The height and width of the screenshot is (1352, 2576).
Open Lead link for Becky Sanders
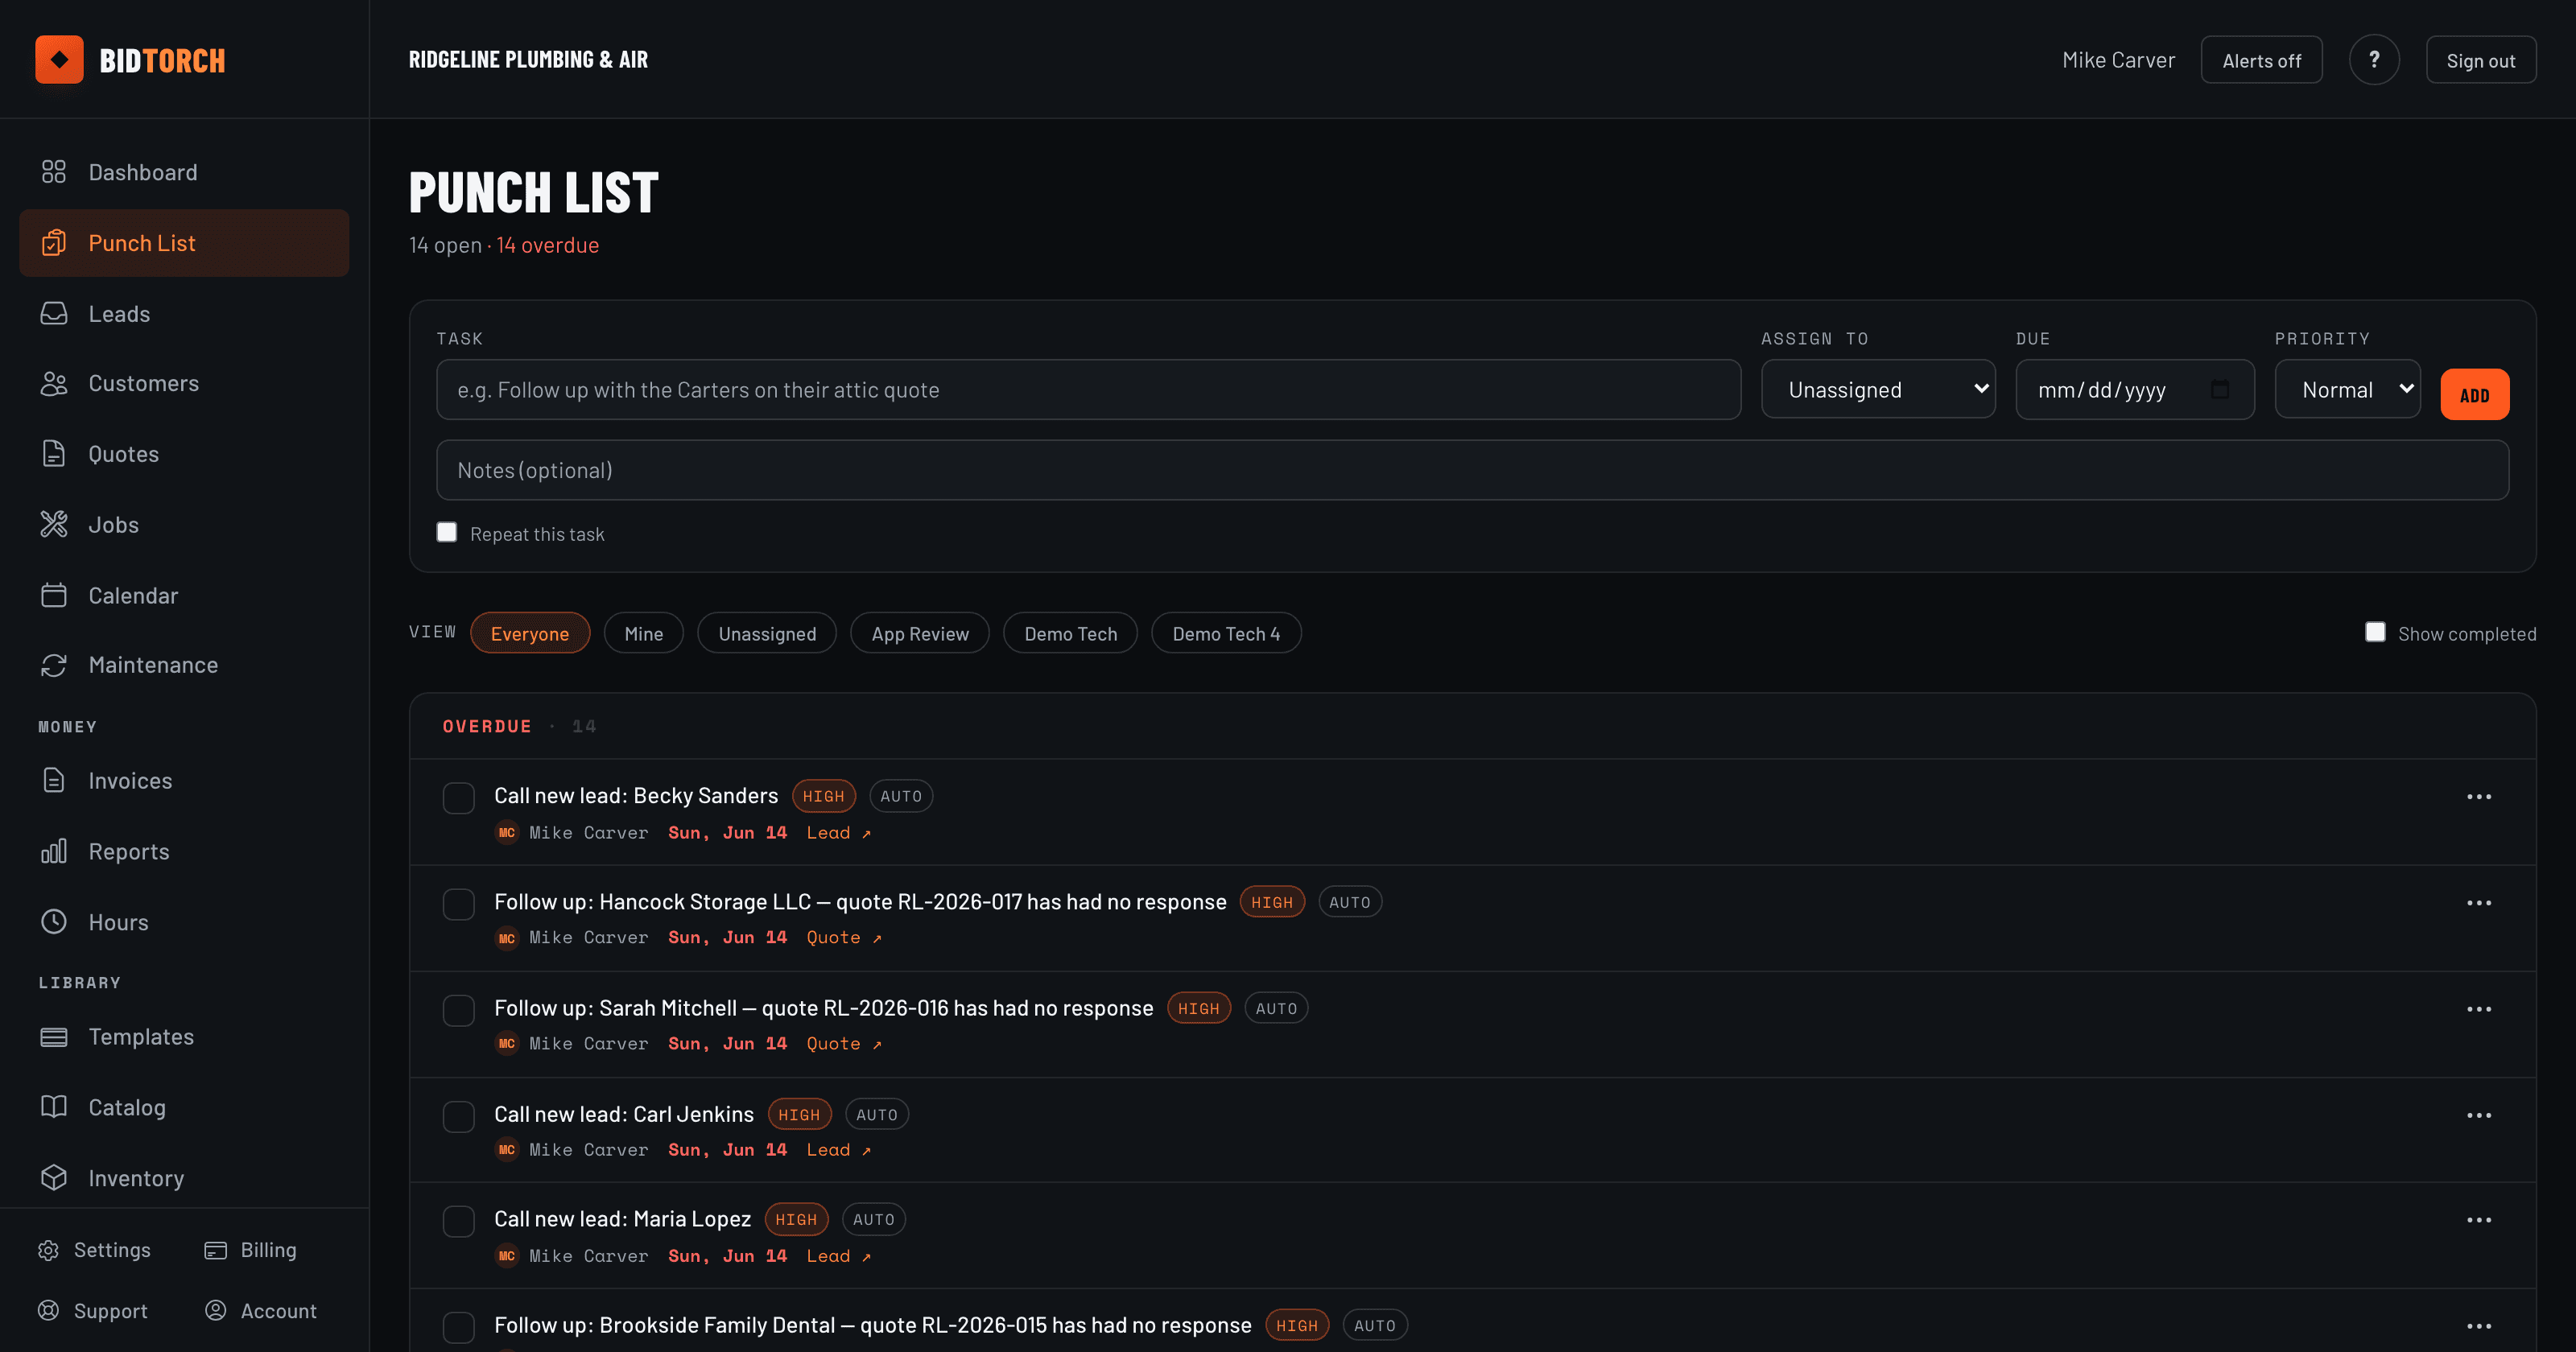[x=839, y=833]
